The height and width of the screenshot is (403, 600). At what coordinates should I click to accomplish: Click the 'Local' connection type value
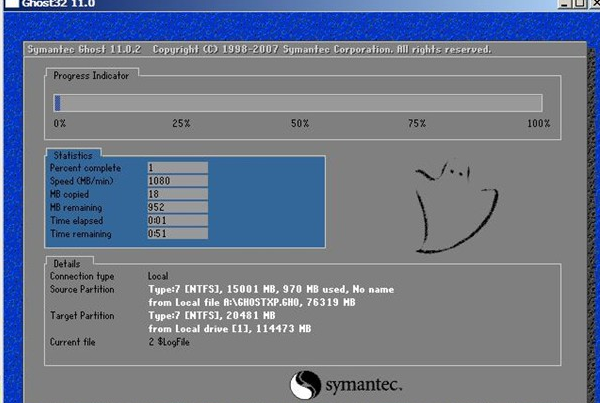pos(158,276)
